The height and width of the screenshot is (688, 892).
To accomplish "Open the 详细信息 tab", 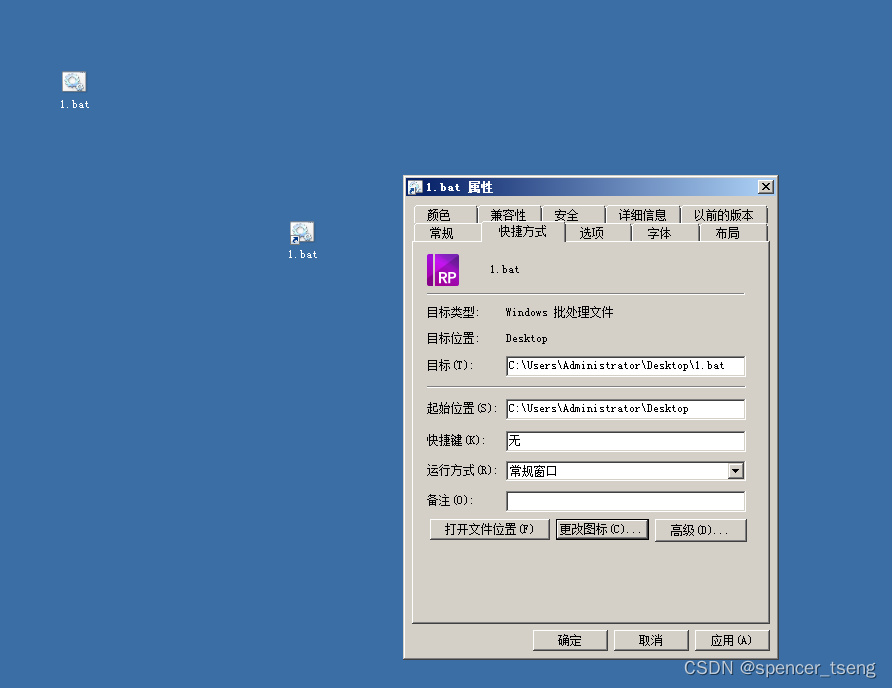I will [641, 213].
